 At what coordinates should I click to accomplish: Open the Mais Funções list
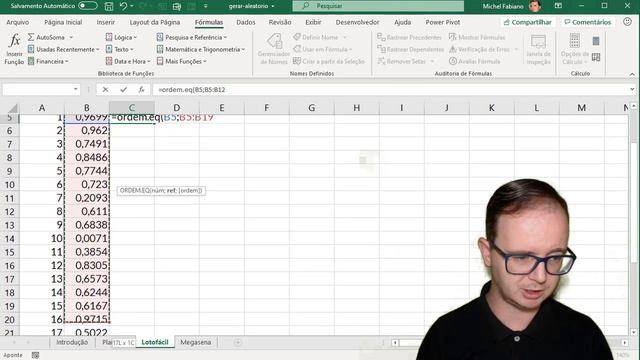coord(181,61)
